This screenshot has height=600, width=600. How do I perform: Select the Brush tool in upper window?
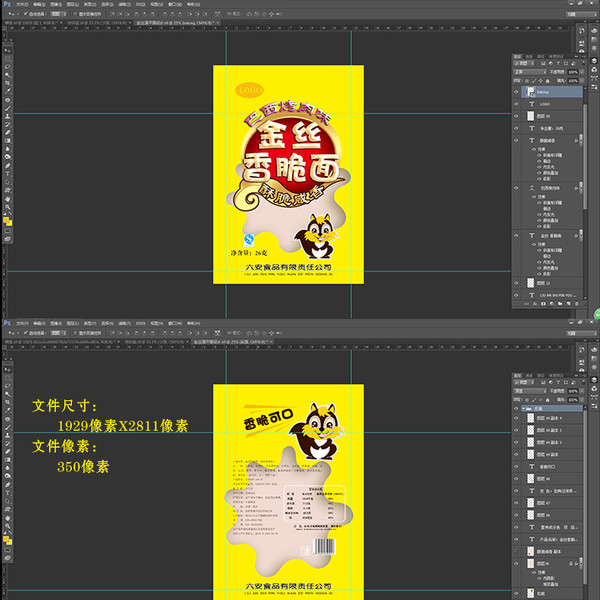tap(7, 108)
